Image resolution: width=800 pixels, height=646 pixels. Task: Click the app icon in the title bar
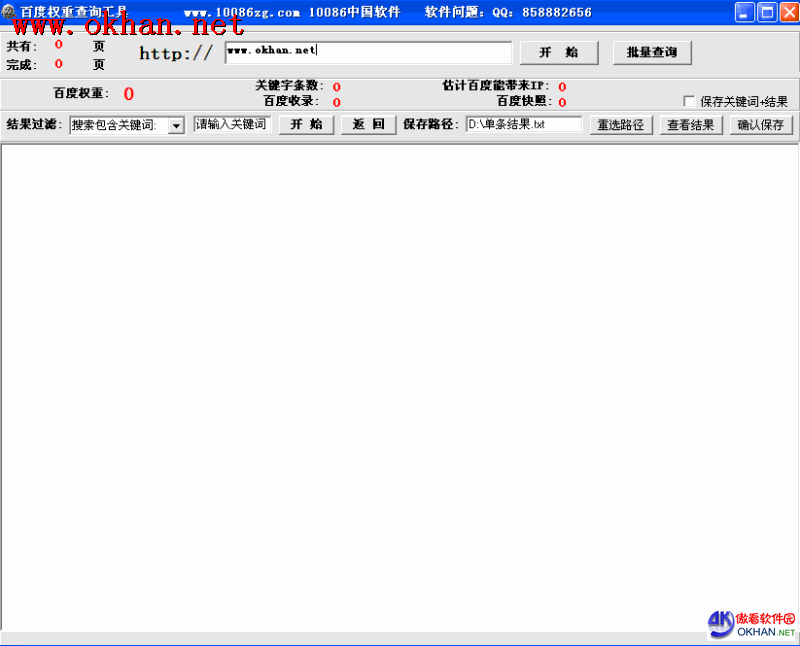tap(8, 11)
